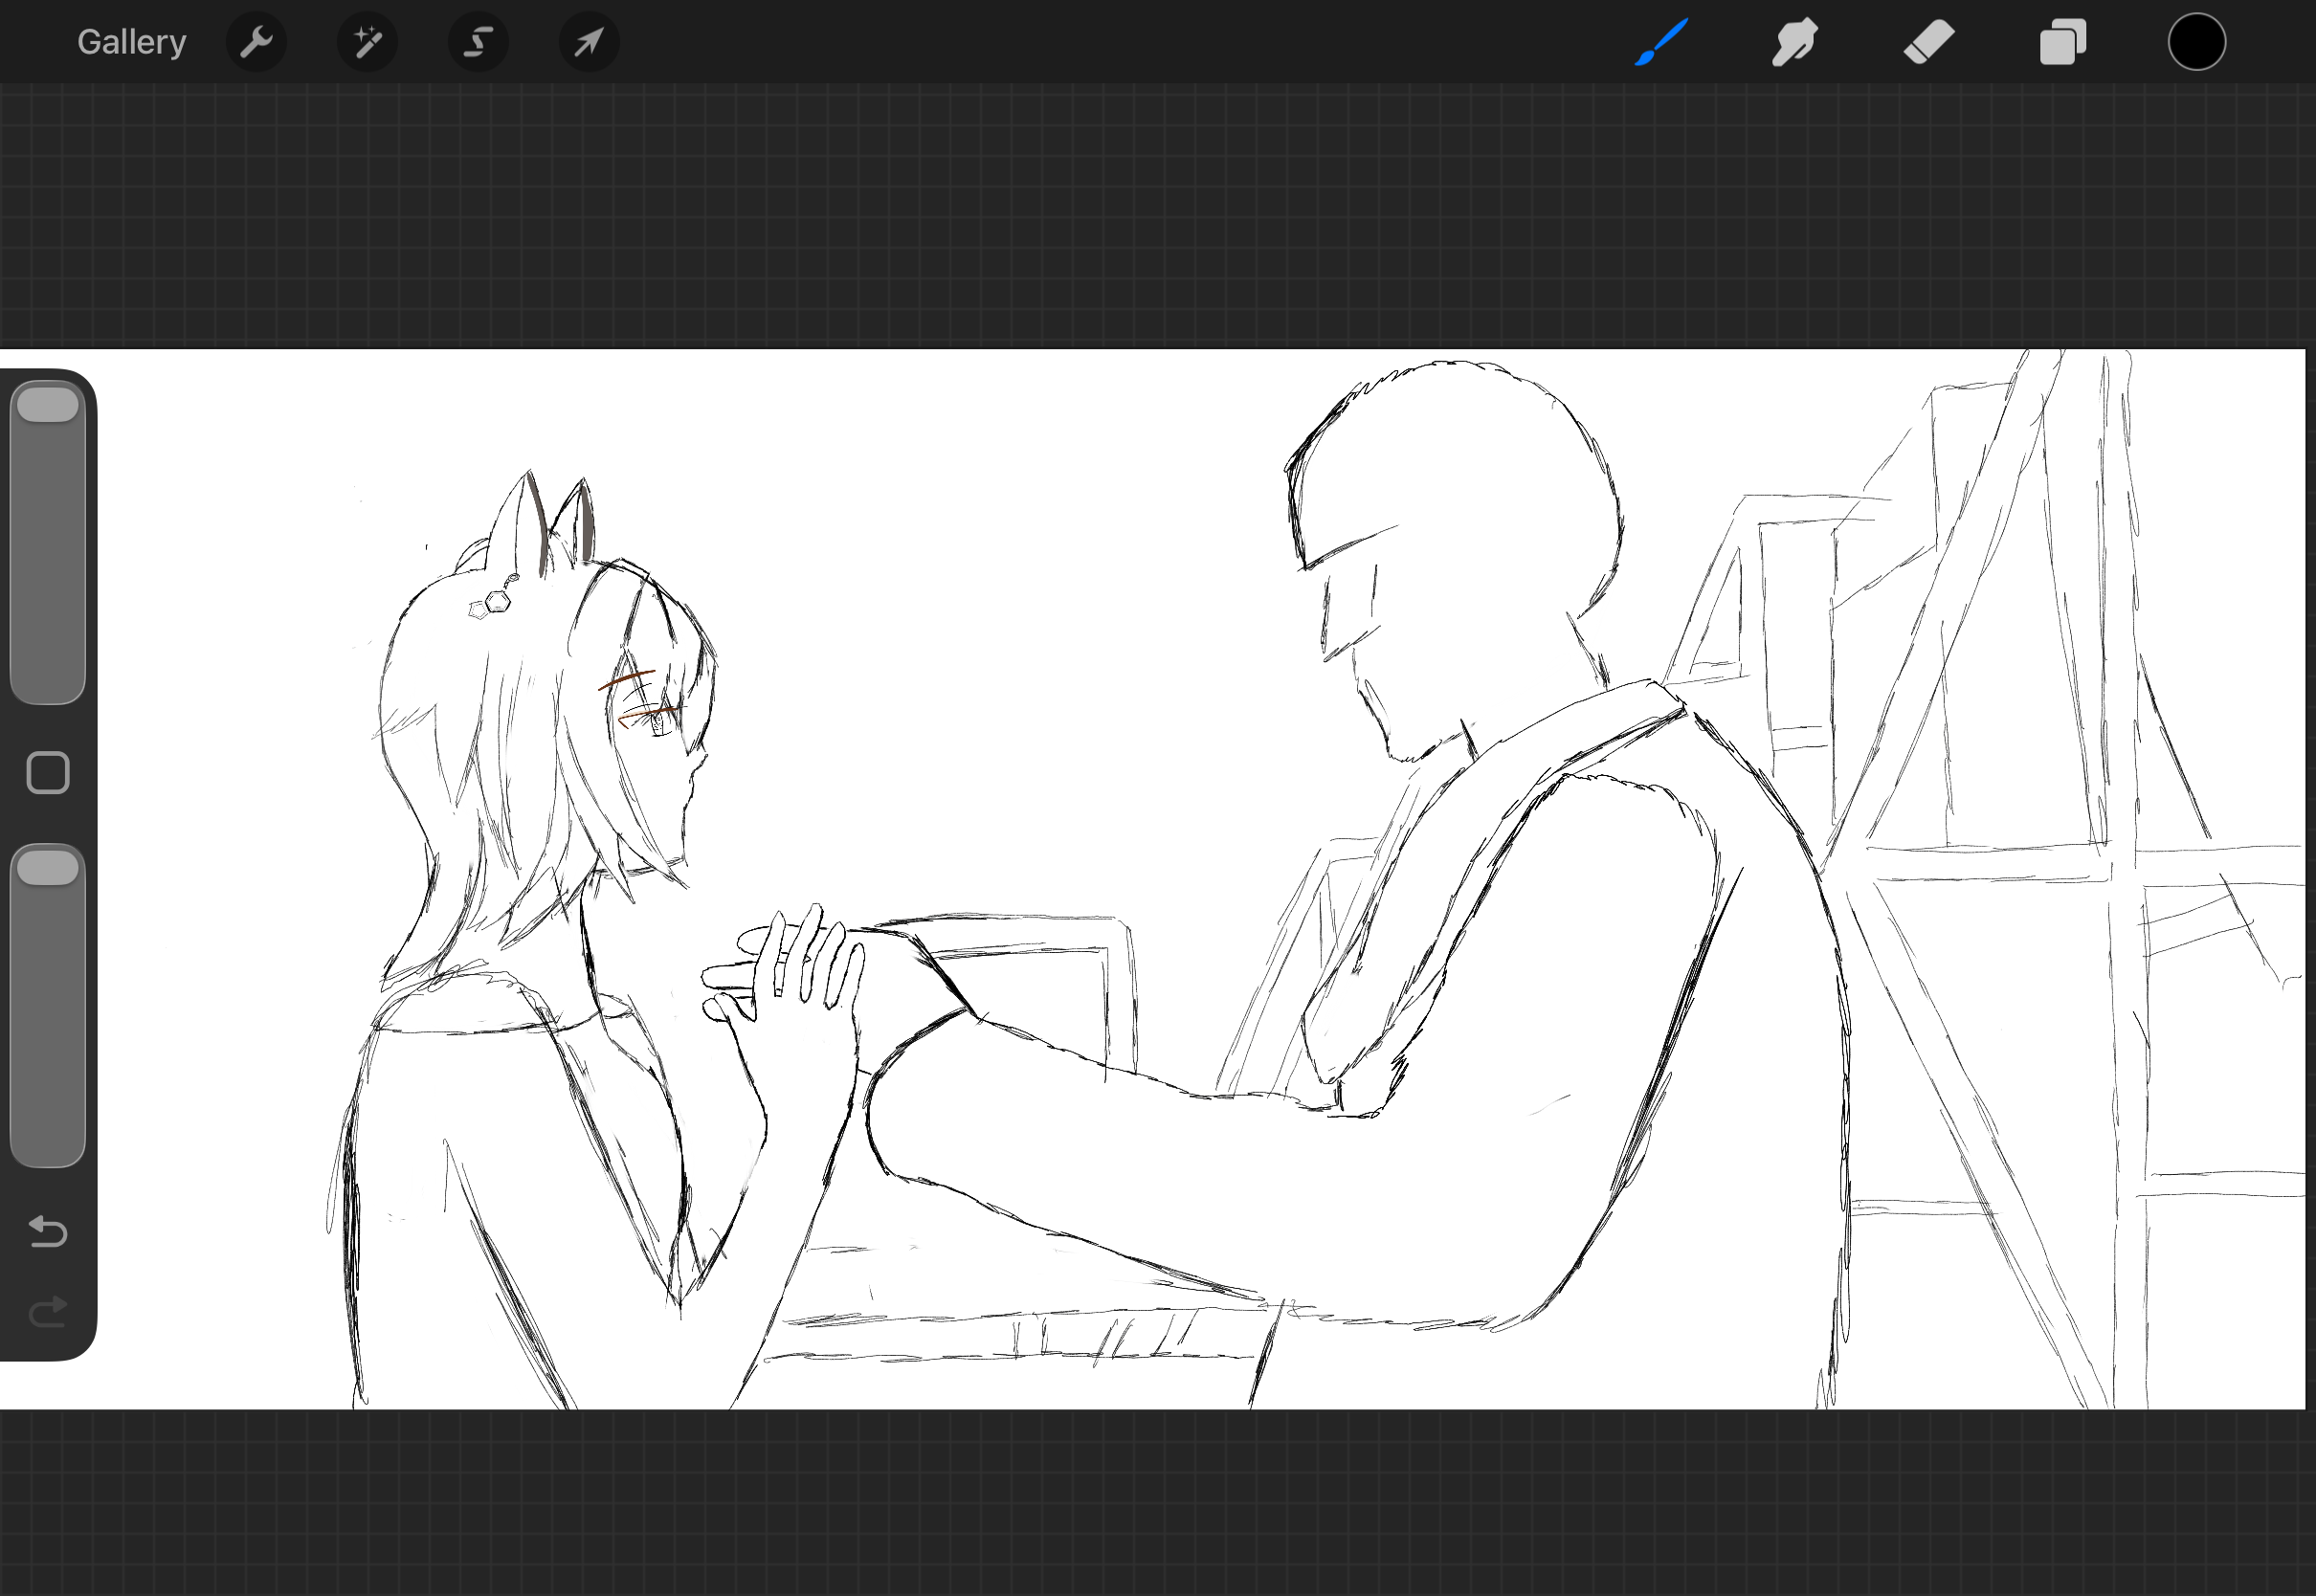
Task: Select the Smudge tool
Action: click(1795, 42)
